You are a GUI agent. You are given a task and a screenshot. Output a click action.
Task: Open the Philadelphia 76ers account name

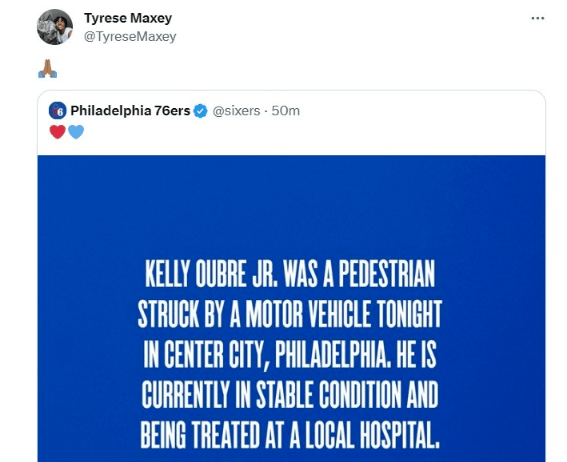point(130,111)
